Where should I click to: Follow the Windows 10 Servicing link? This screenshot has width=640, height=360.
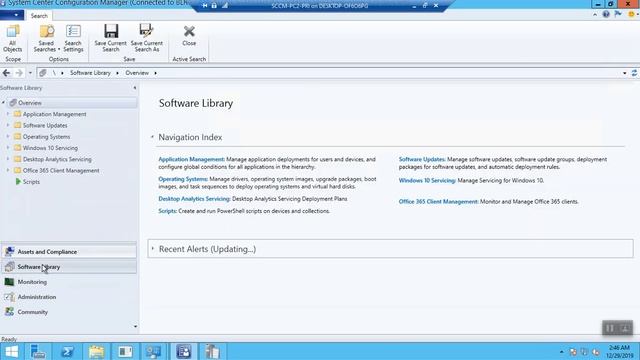point(427,180)
